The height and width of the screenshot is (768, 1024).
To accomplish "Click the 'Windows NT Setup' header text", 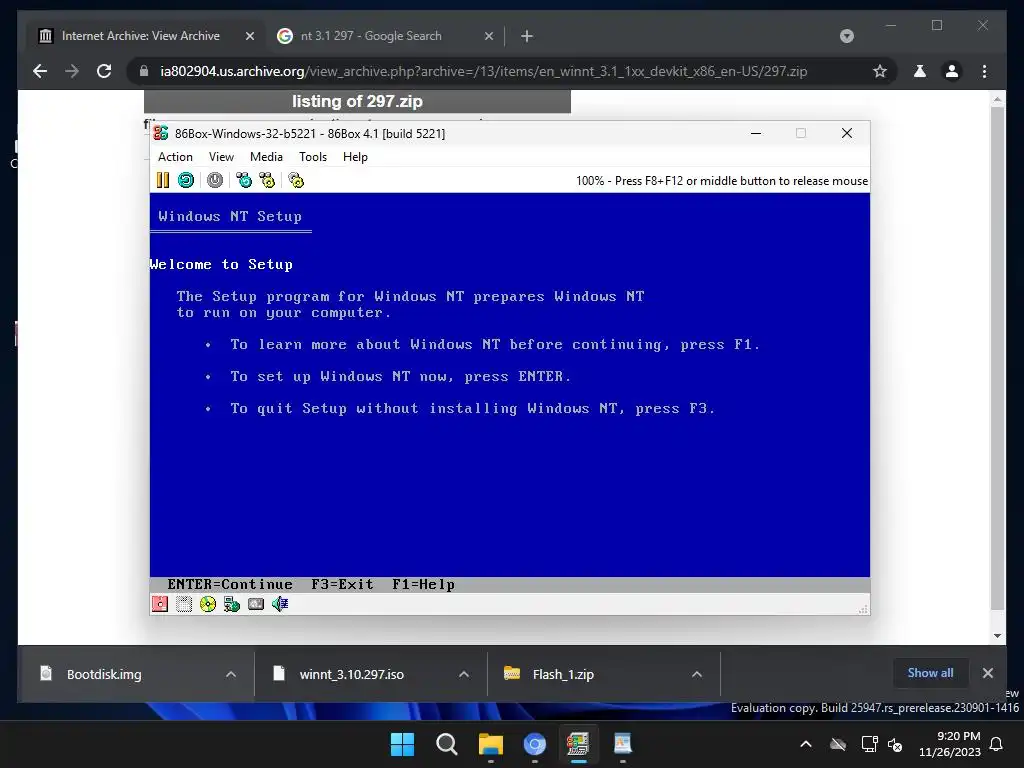I will (x=230, y=216).
